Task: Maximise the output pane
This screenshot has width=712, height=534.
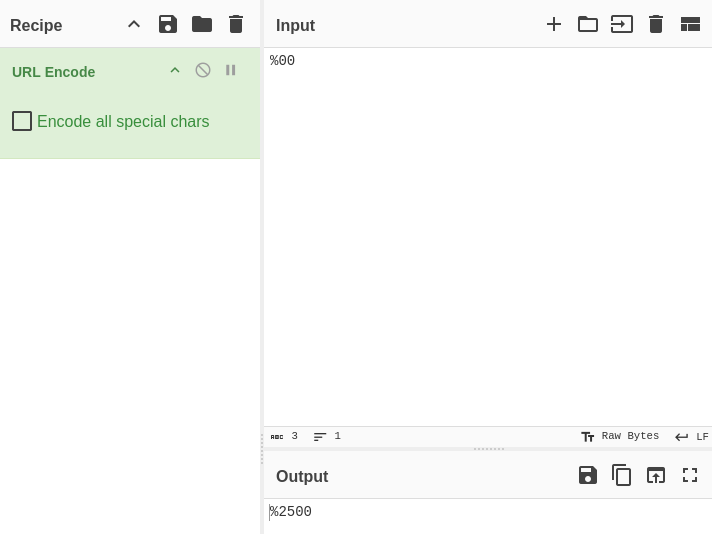Action: [x=690, y=475]
